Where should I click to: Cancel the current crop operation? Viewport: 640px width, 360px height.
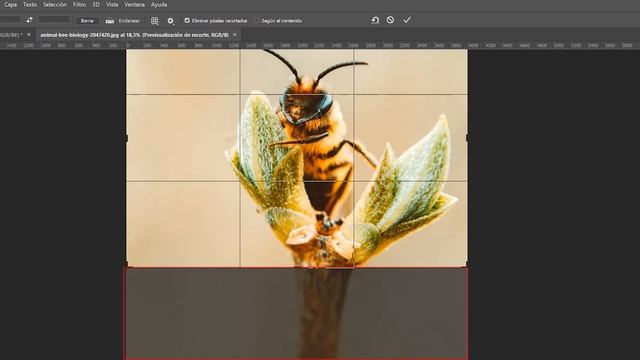(x=390, y=20)
